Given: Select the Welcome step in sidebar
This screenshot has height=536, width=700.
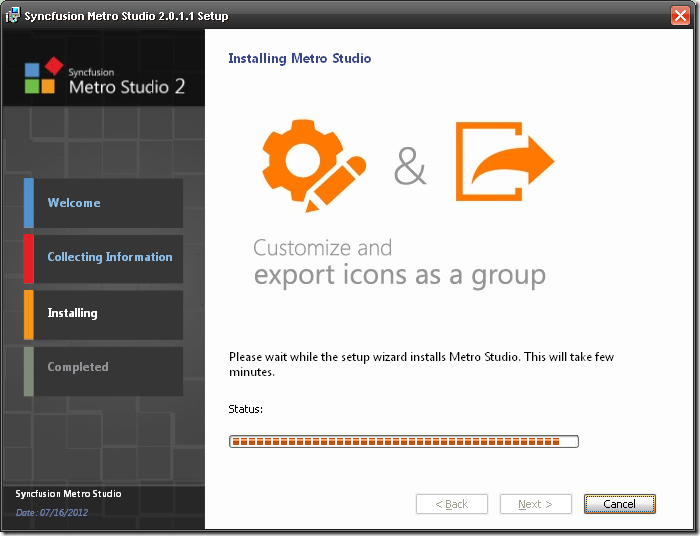Looking at the screenshot, I should click(x=104, y=203).
